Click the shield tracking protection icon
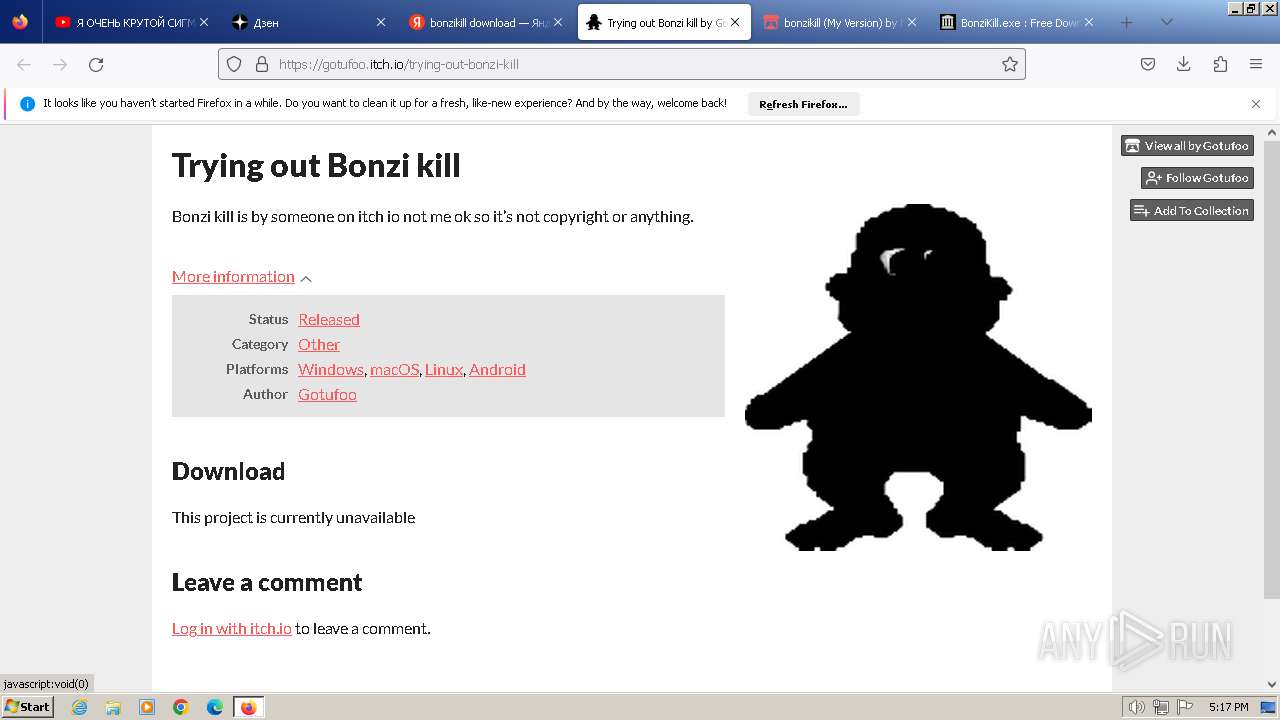Screen dimensions: 1280x720 click(234, 64)
